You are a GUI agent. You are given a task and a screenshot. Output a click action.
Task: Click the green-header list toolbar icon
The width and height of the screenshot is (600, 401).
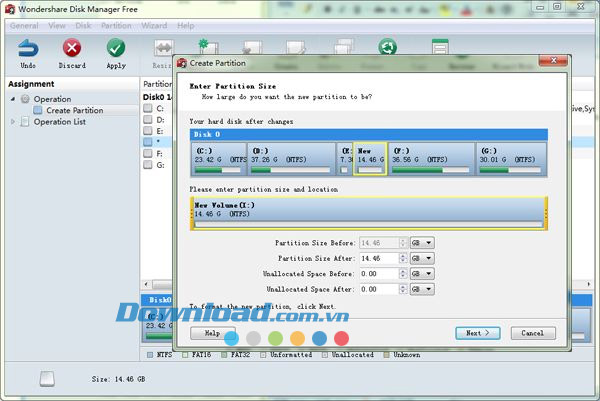point(440,46)
